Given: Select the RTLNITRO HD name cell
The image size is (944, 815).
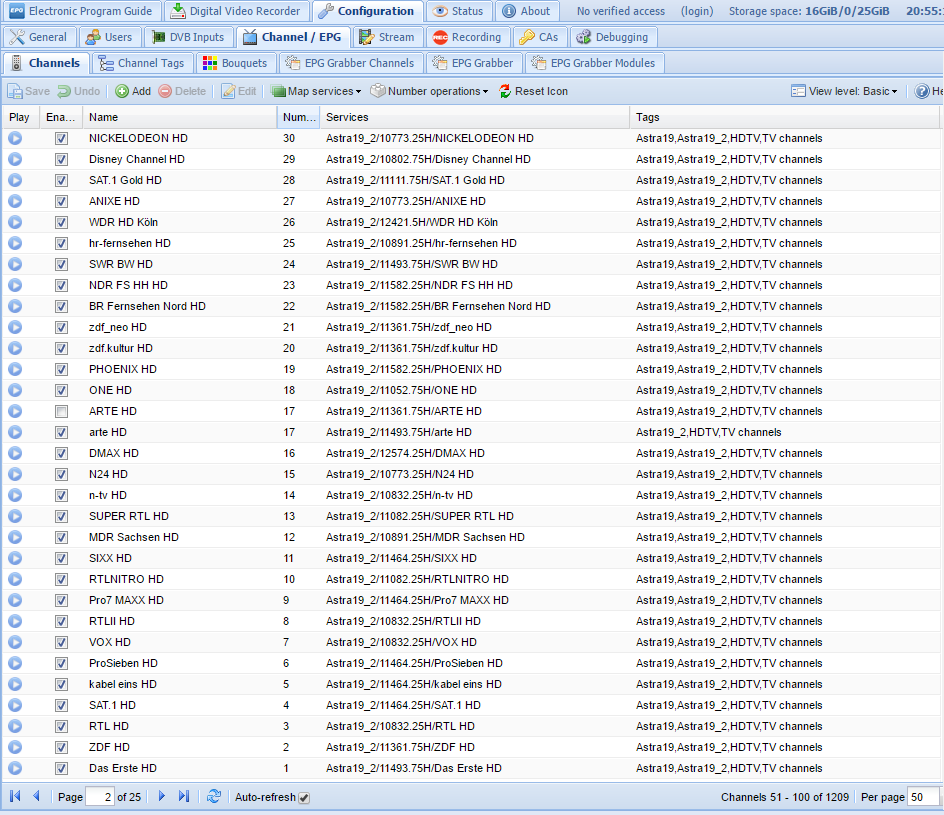Looking at the screenshot, I should [179, 580].
